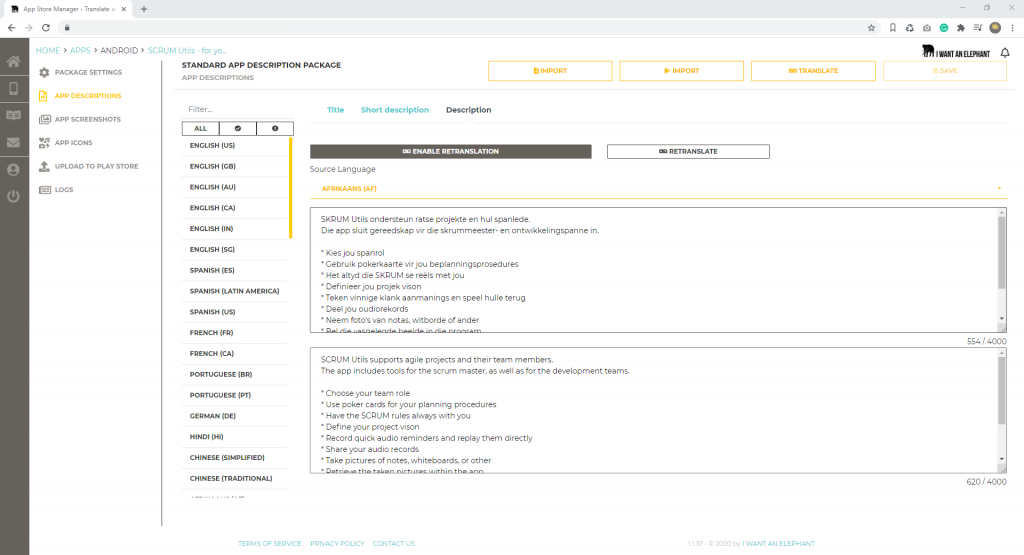Select Hindi (HI) language
Image resolution: width=1024 pixels, height=555 pixels.
tap(234, 437)
